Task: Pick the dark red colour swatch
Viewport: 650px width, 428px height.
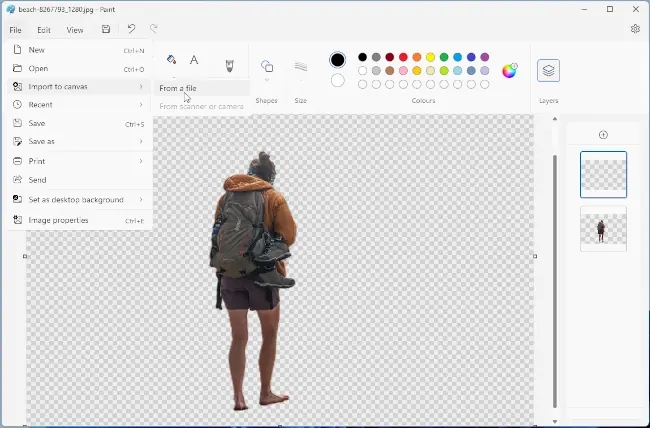Action: 389,57
